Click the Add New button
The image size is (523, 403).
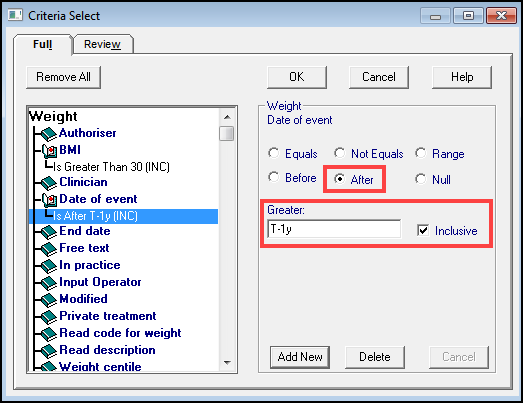(300, 357)
